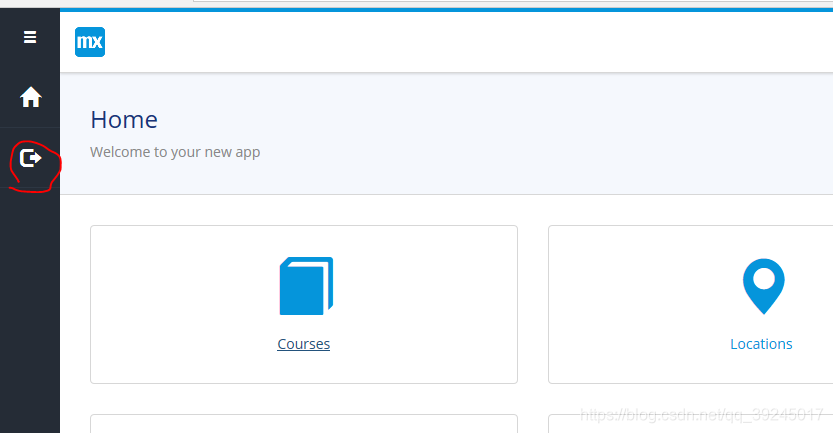This screenshot has width=833, height=433.
Task: Select the 'Welcome to your new app' subtitle
Action: tap(175, 152)
